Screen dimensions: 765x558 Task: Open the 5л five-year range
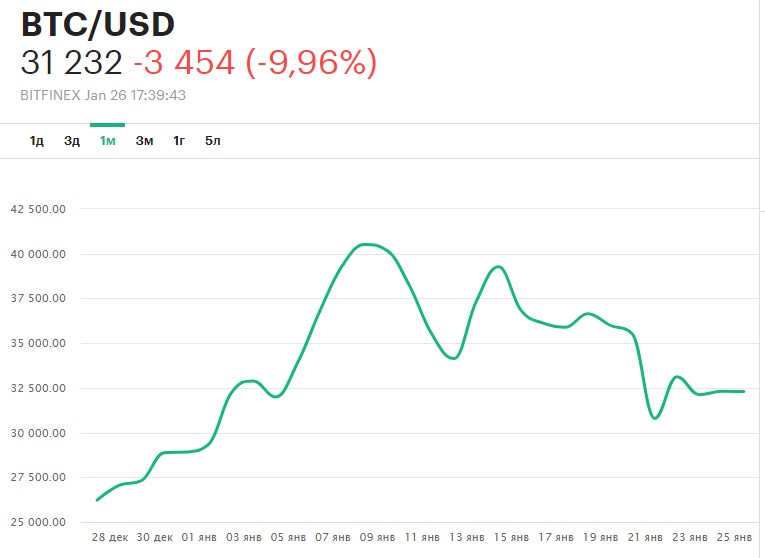tap(213, 141)
